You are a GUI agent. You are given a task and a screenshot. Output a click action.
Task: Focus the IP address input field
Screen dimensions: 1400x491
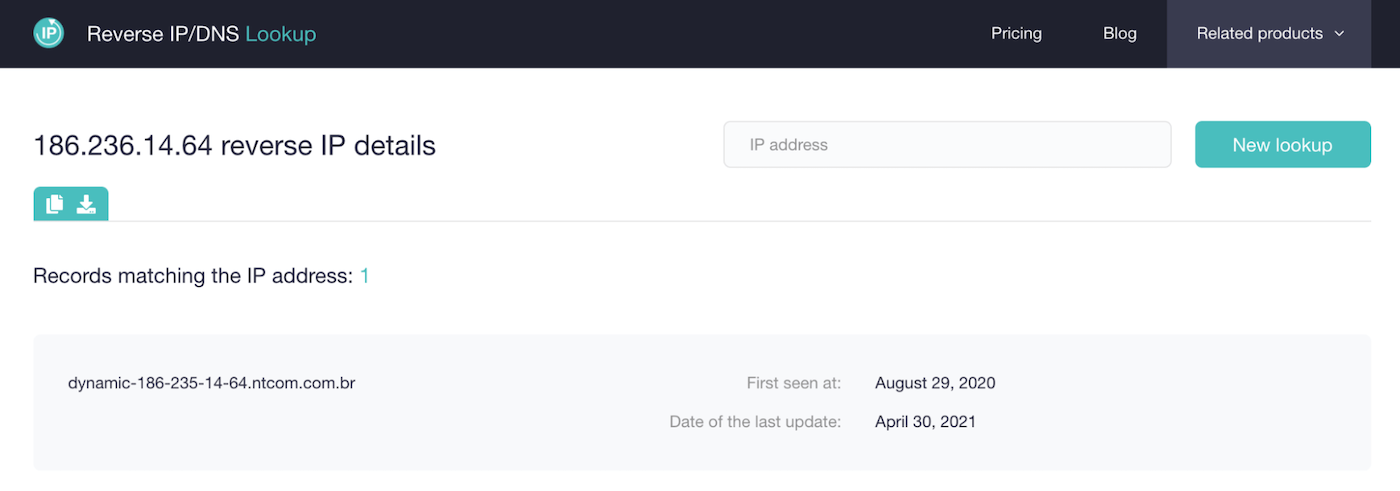(947, 145)
